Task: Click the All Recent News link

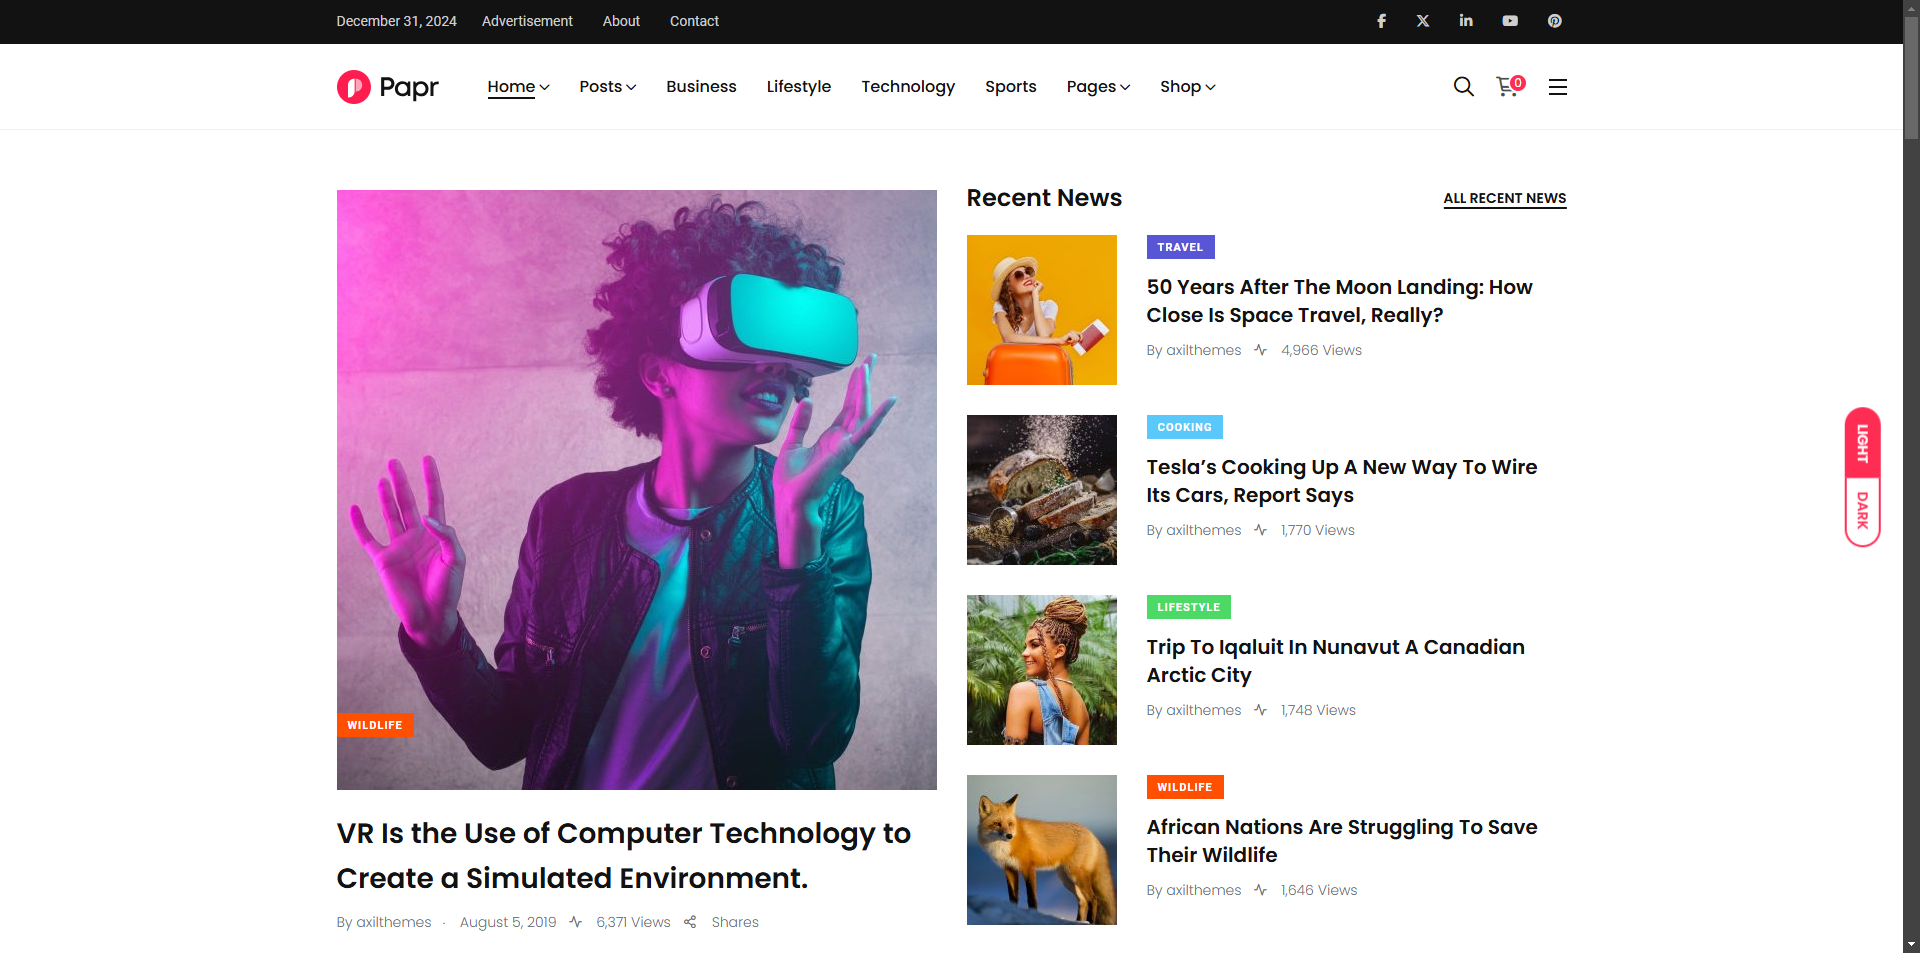Action: pyautogui.click(x=1504, y=198)
